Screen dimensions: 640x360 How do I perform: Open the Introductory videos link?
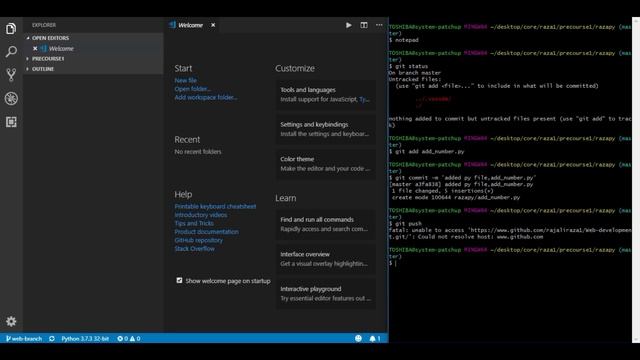pos(201,215)
